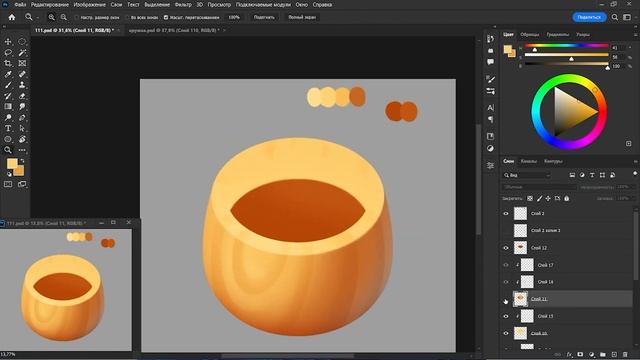640x360 pixels.
Task: Select the Path Selection arrow tool
Action: pos(22,128)
